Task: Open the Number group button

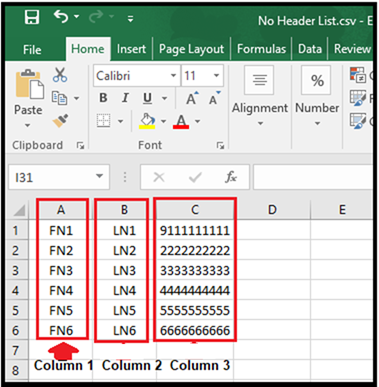Action: 317,96
